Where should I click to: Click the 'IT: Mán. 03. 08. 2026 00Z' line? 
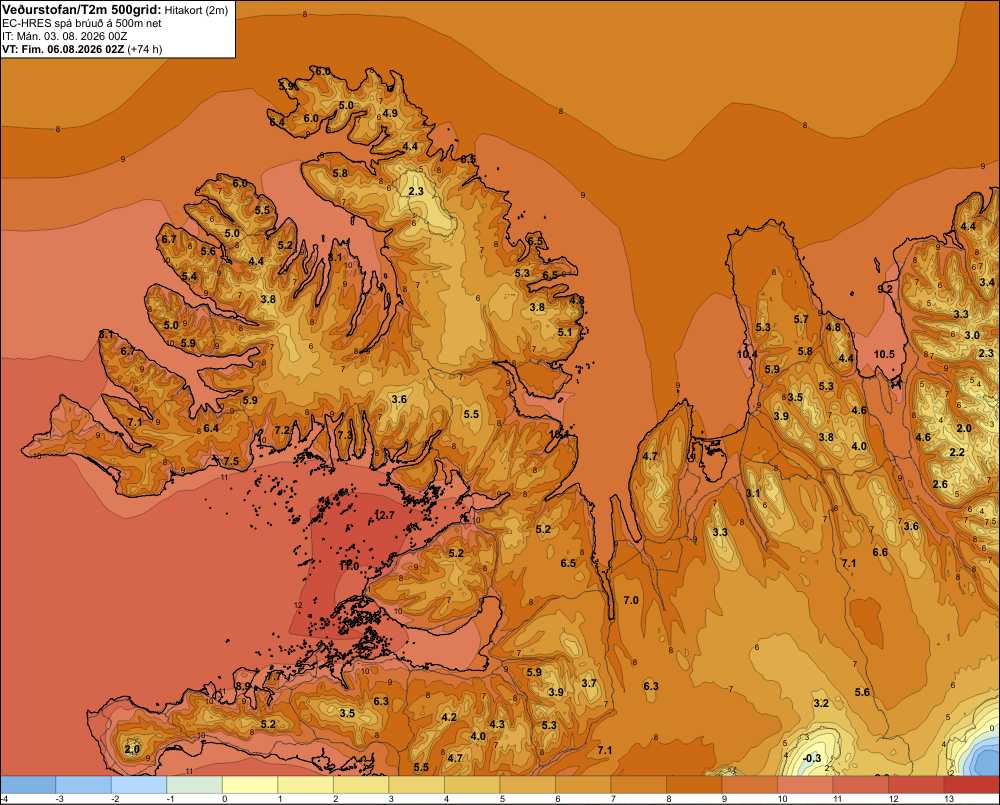[62, 36]
